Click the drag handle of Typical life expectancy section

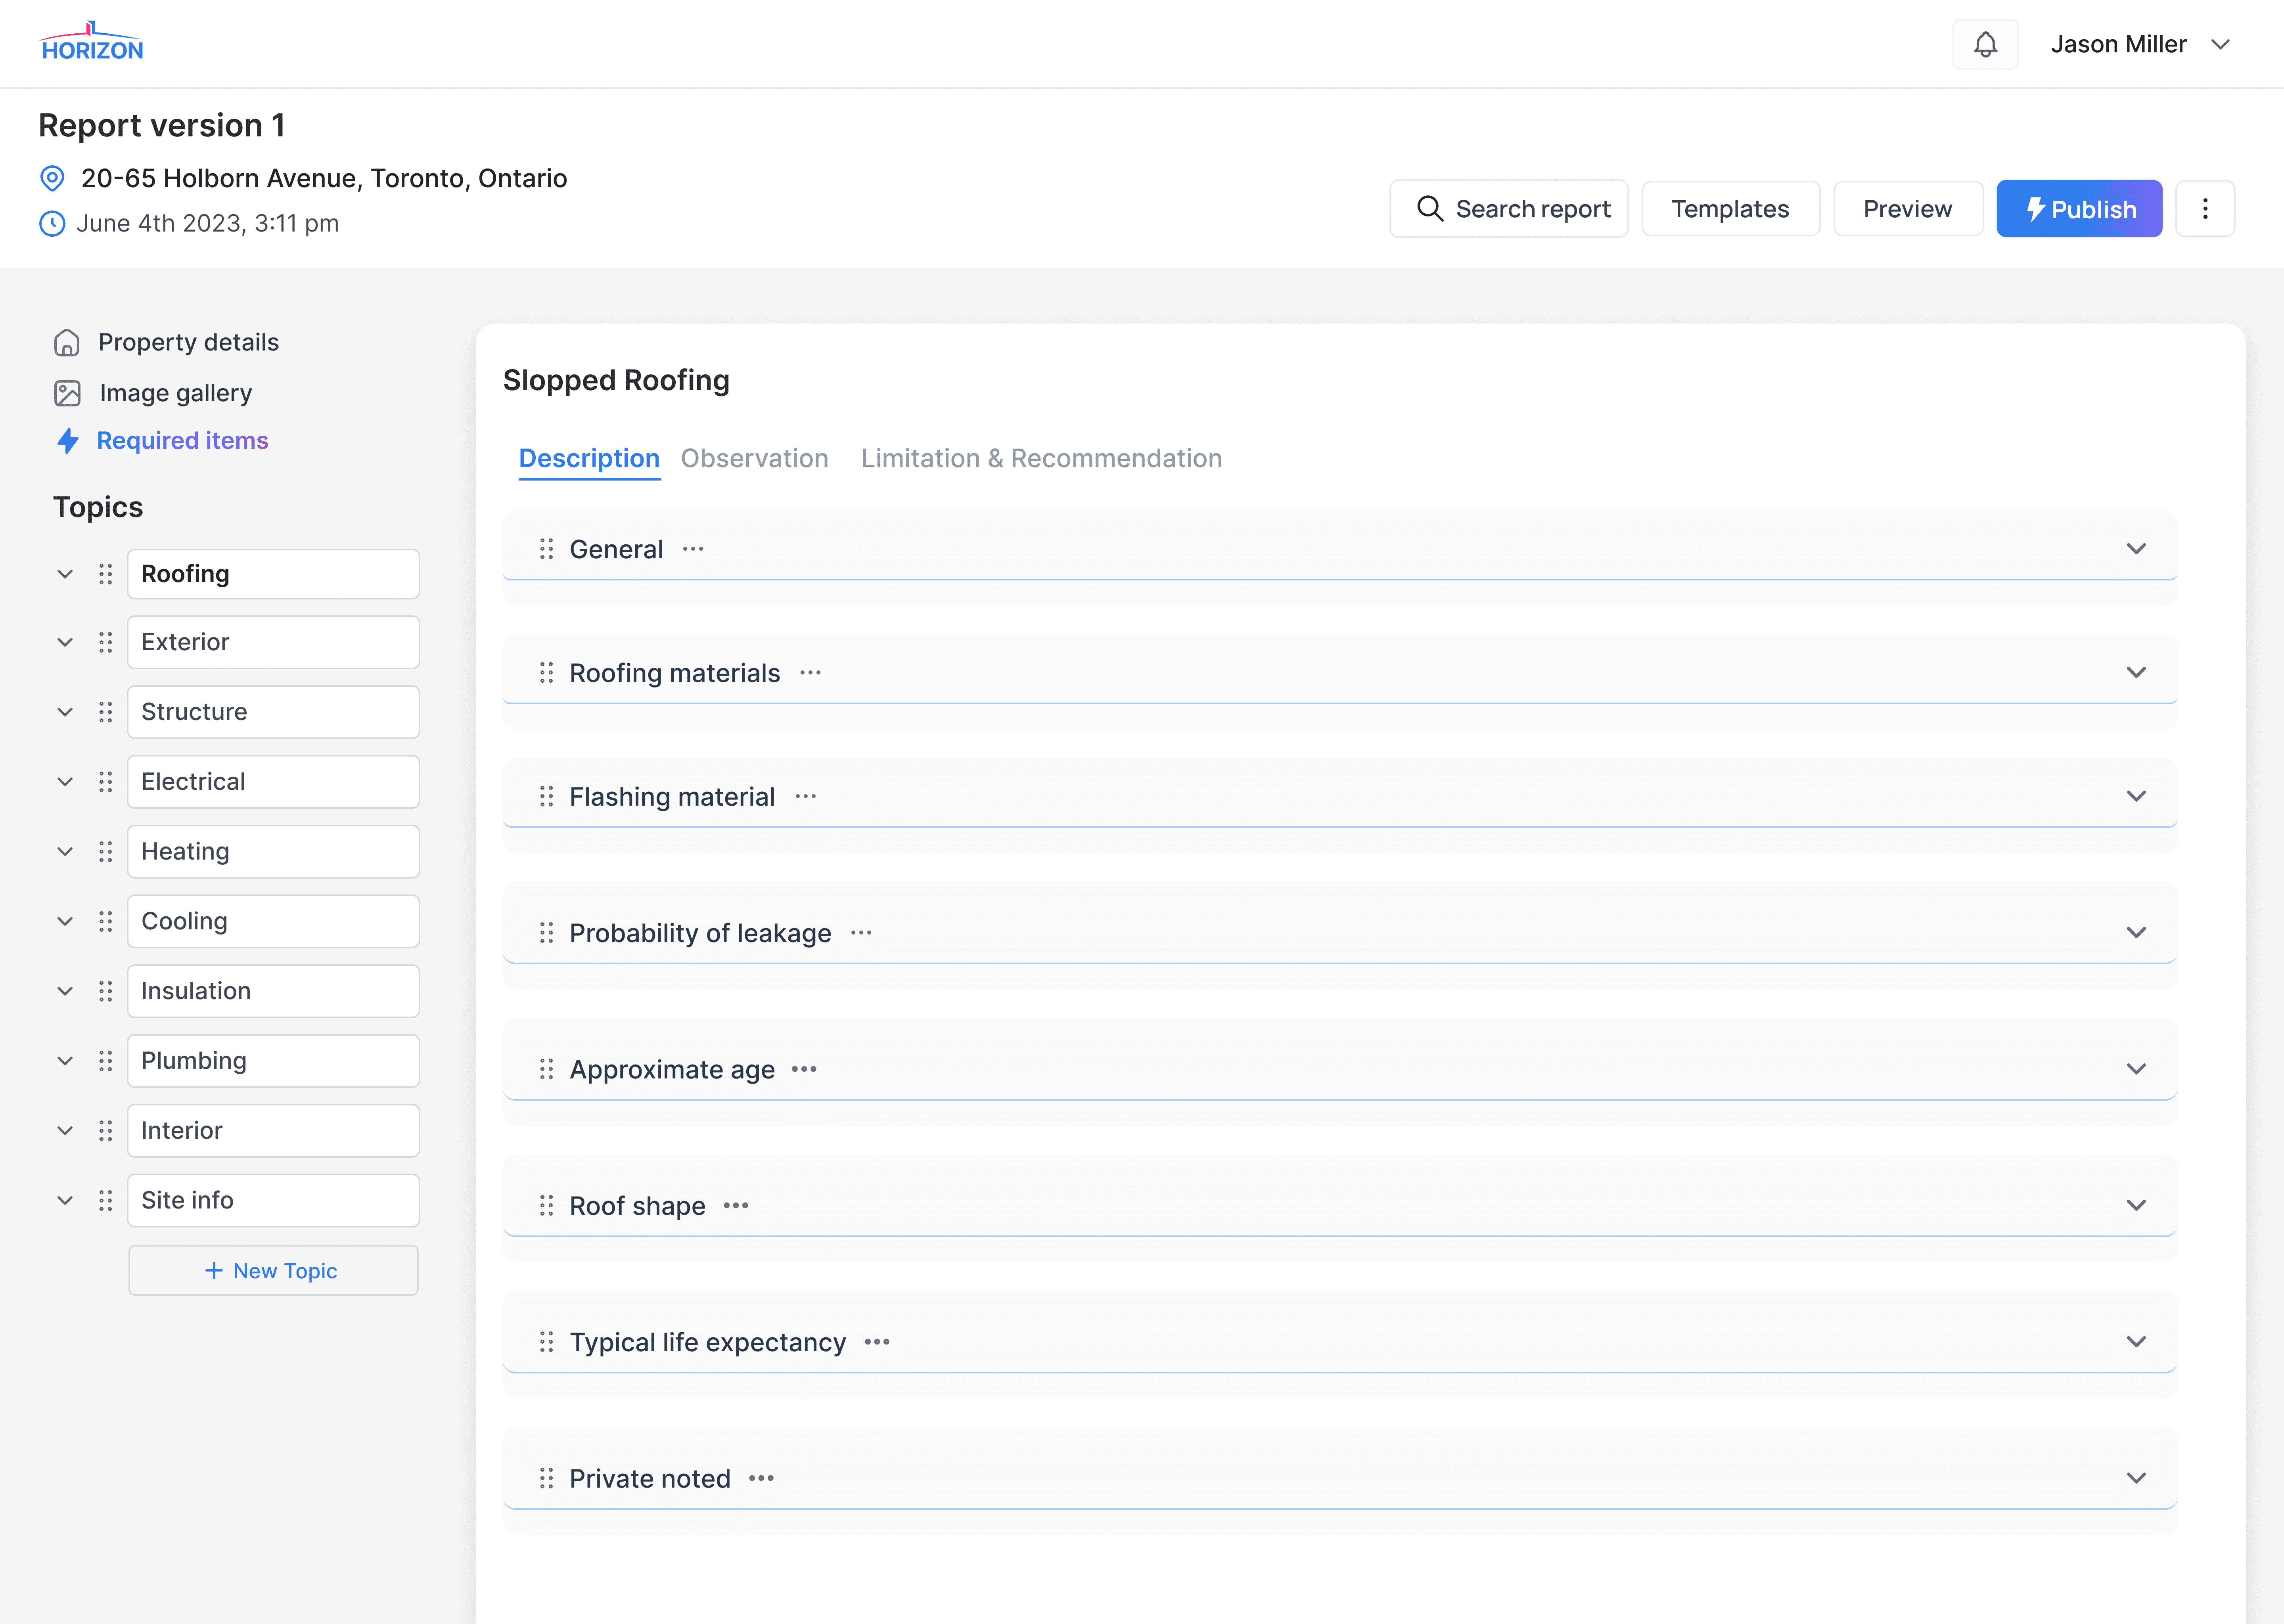pyautogui.click(x=546, y=1342)
